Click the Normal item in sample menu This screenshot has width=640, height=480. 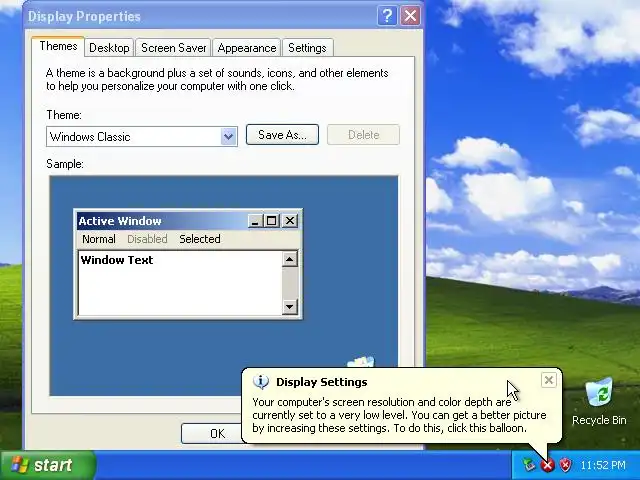tap(99, 239)
